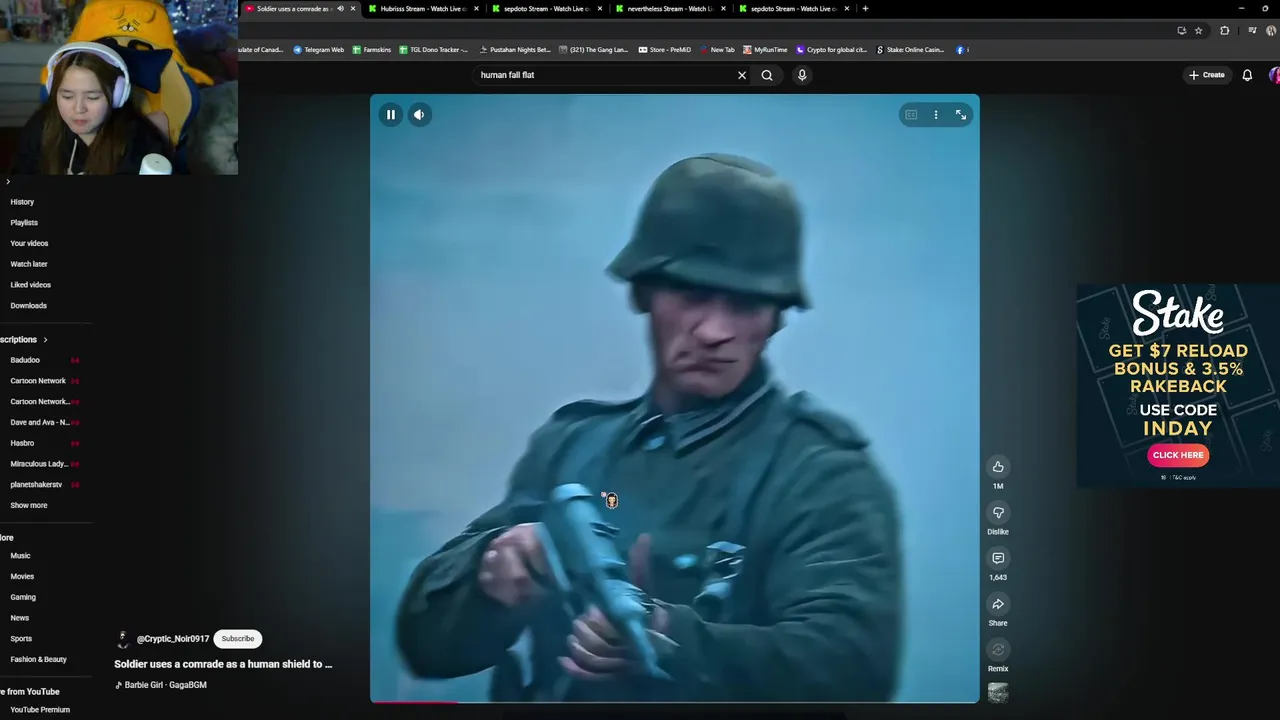This screenshot has width=1280, height=720.
Task: Open the sound thumbnail below Remix
Action: [998, 692]
